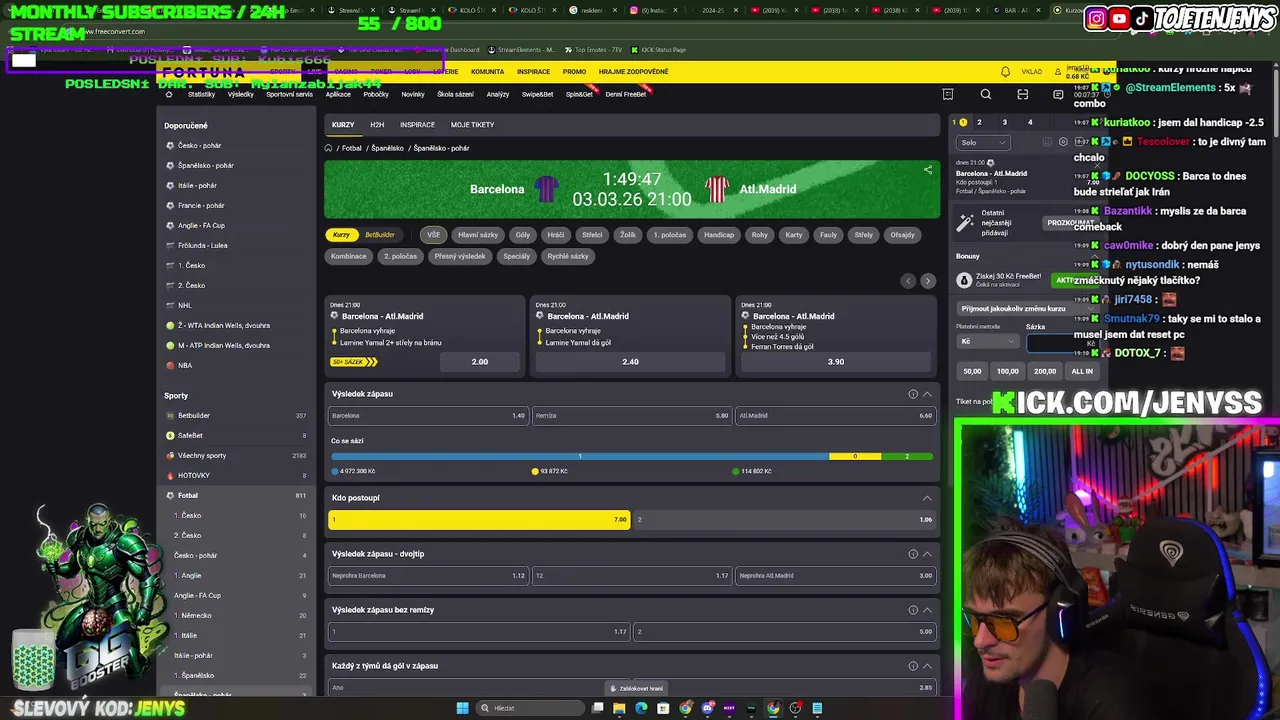Select Atl.Madrid odds 6.60 in Výsledek zápasu
1280x720 pixels.
pos(835,415)
